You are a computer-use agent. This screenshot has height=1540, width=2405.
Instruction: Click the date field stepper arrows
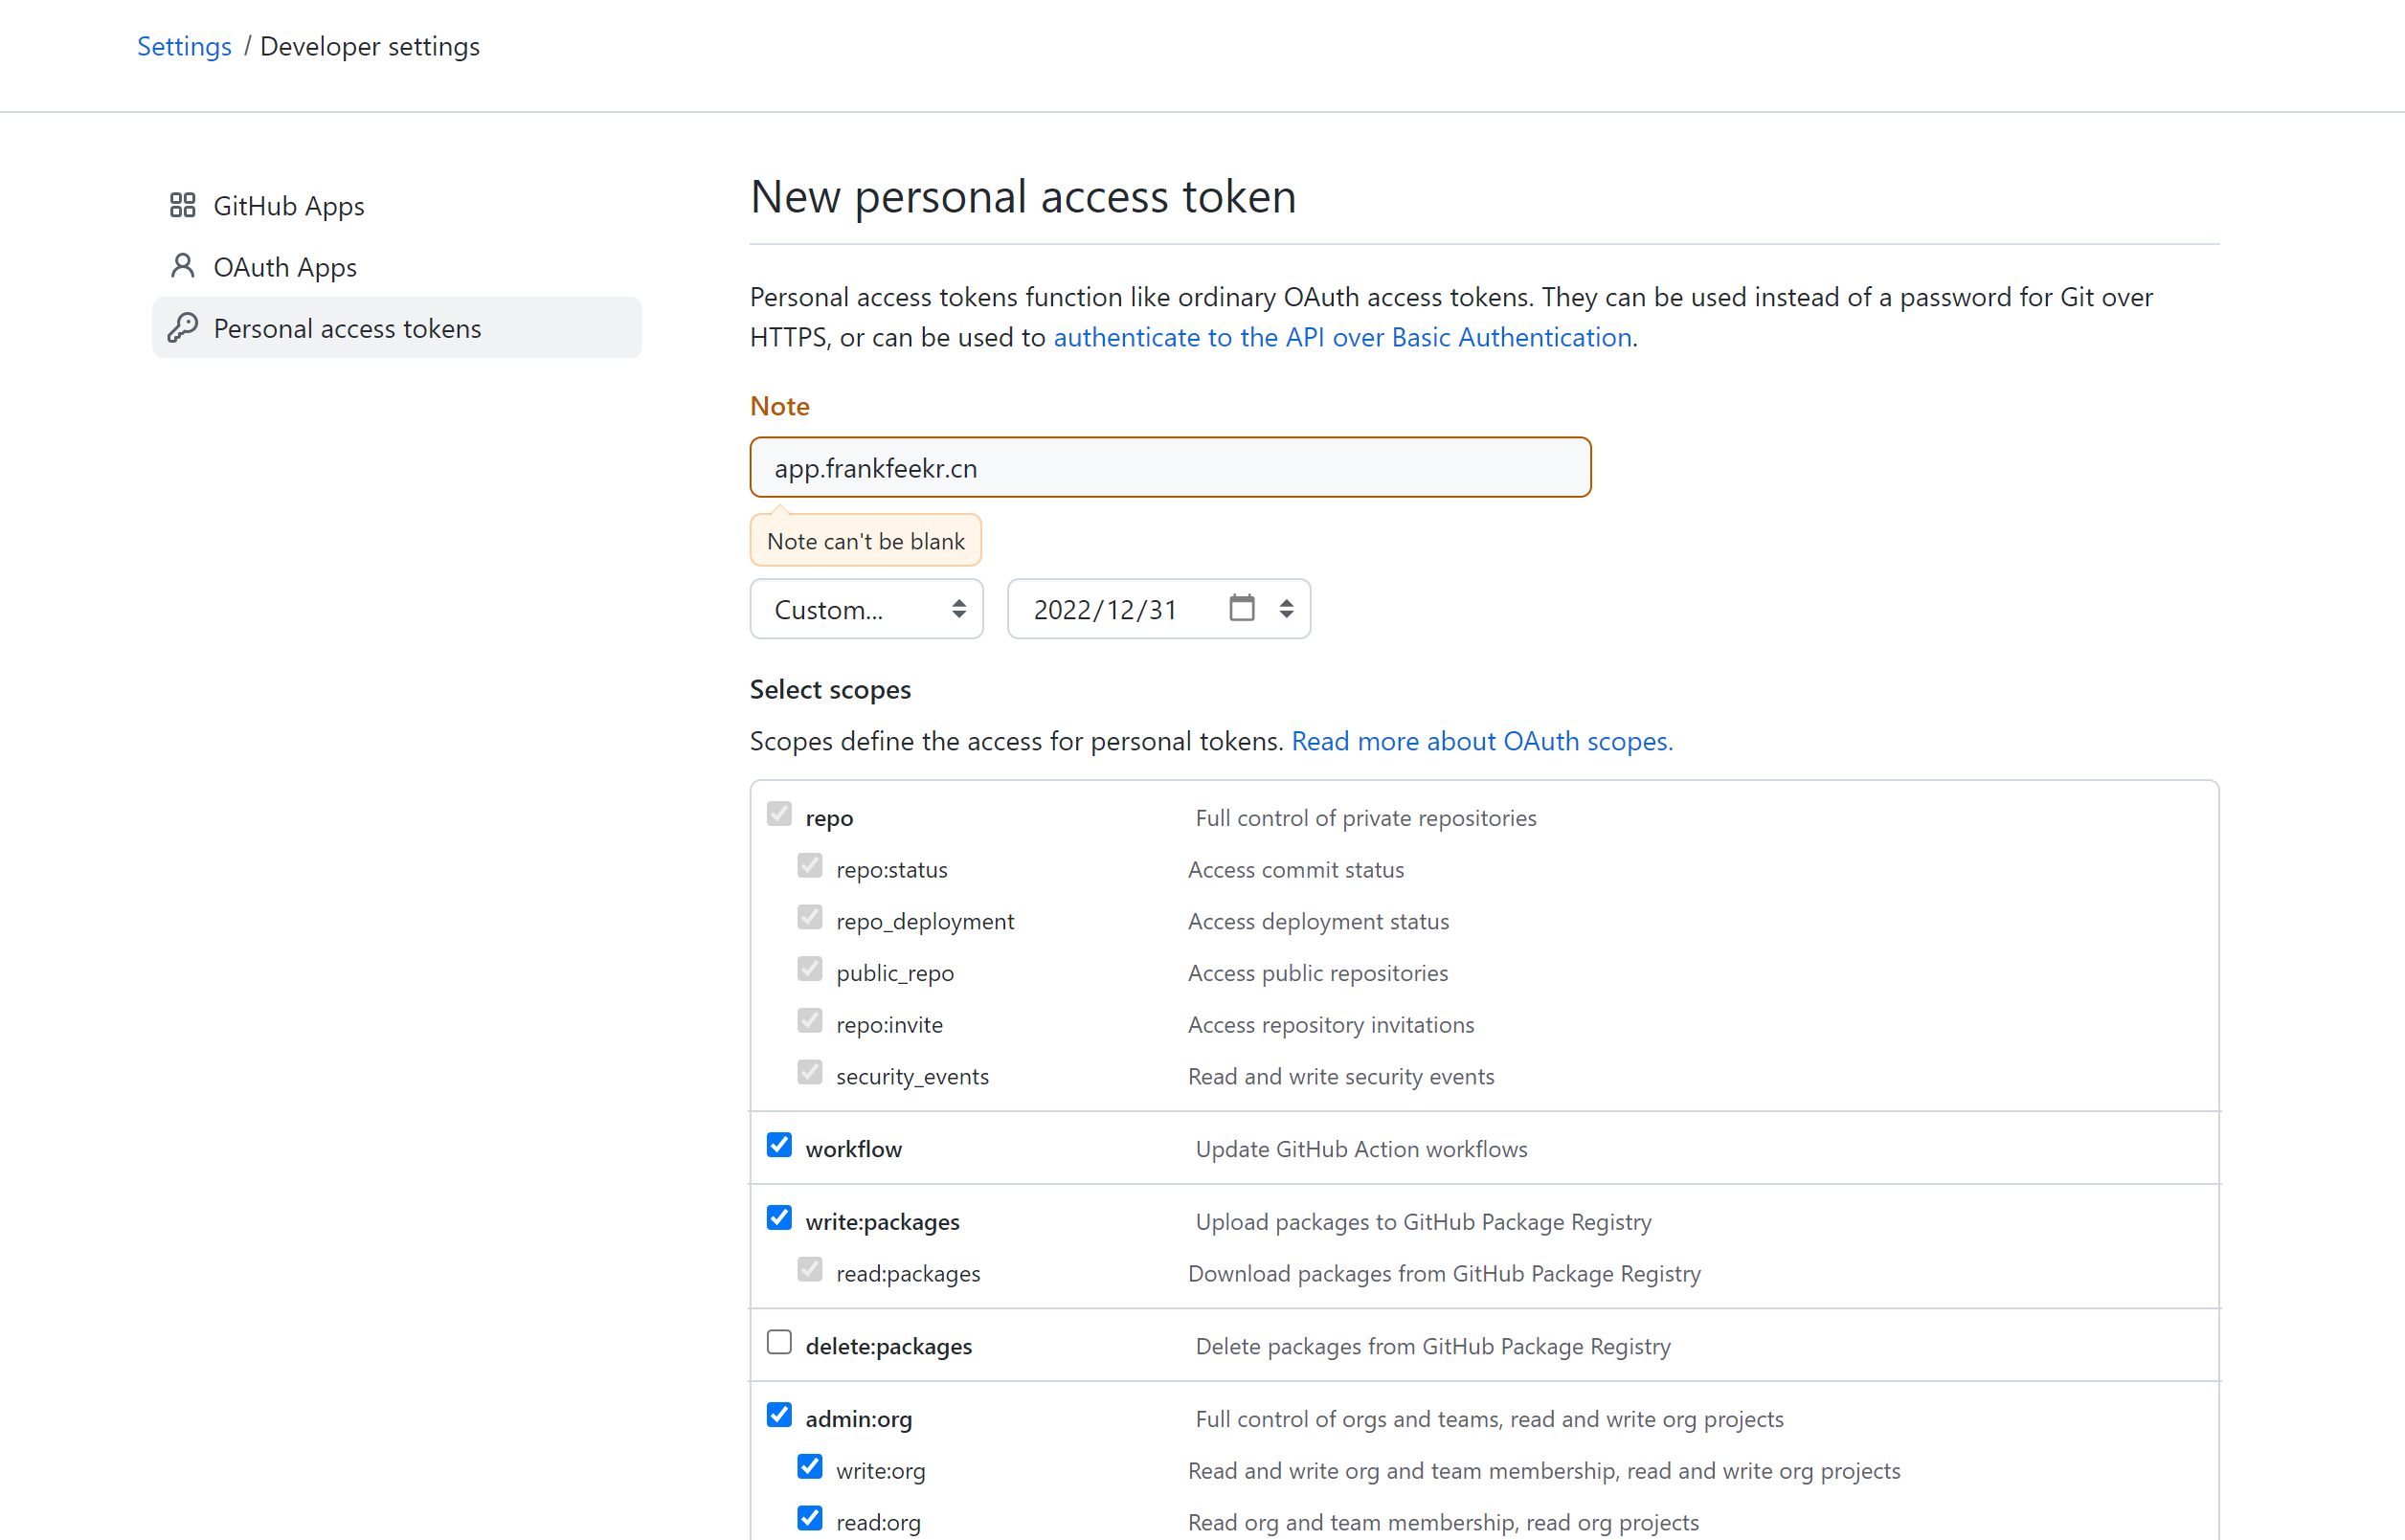pyautogui.click(x=1286, y=609)
